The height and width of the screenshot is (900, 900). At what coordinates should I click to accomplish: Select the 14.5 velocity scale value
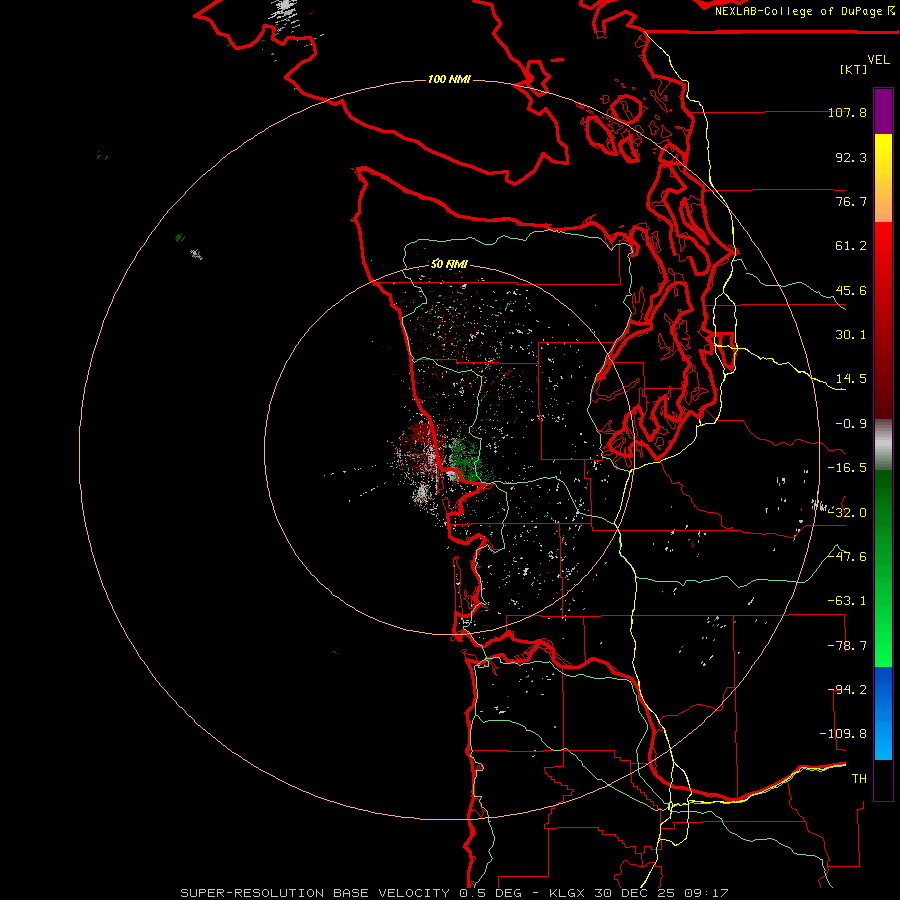[851, 379]
